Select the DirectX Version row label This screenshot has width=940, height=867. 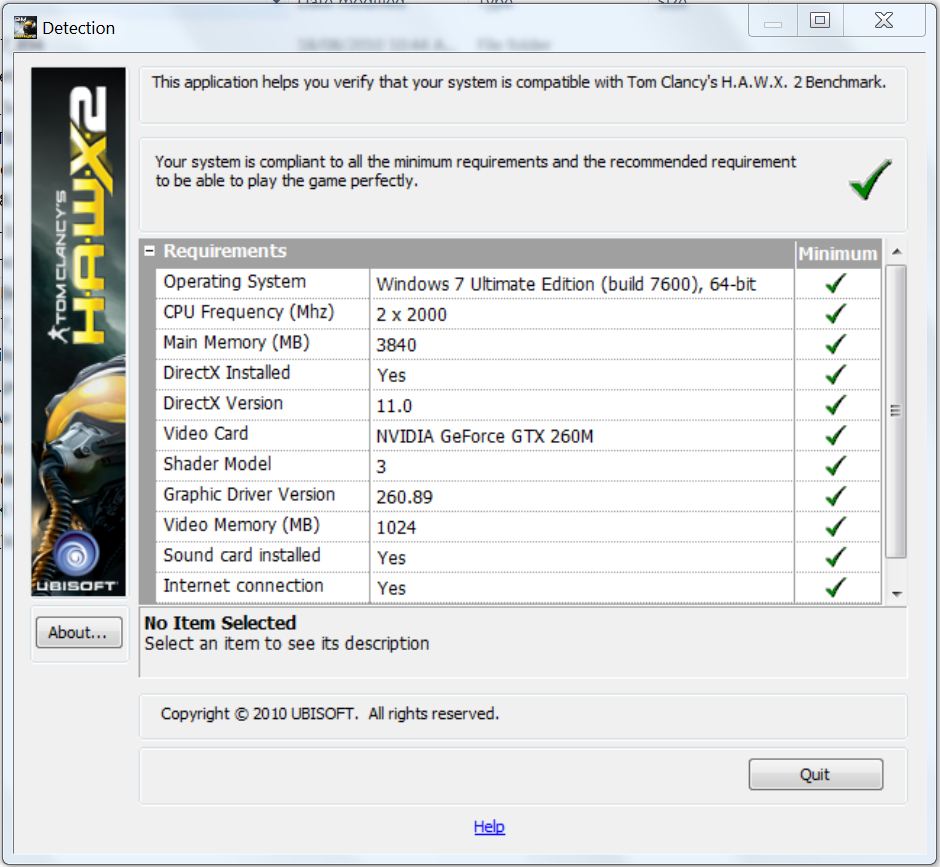click(x=223, y=404)
